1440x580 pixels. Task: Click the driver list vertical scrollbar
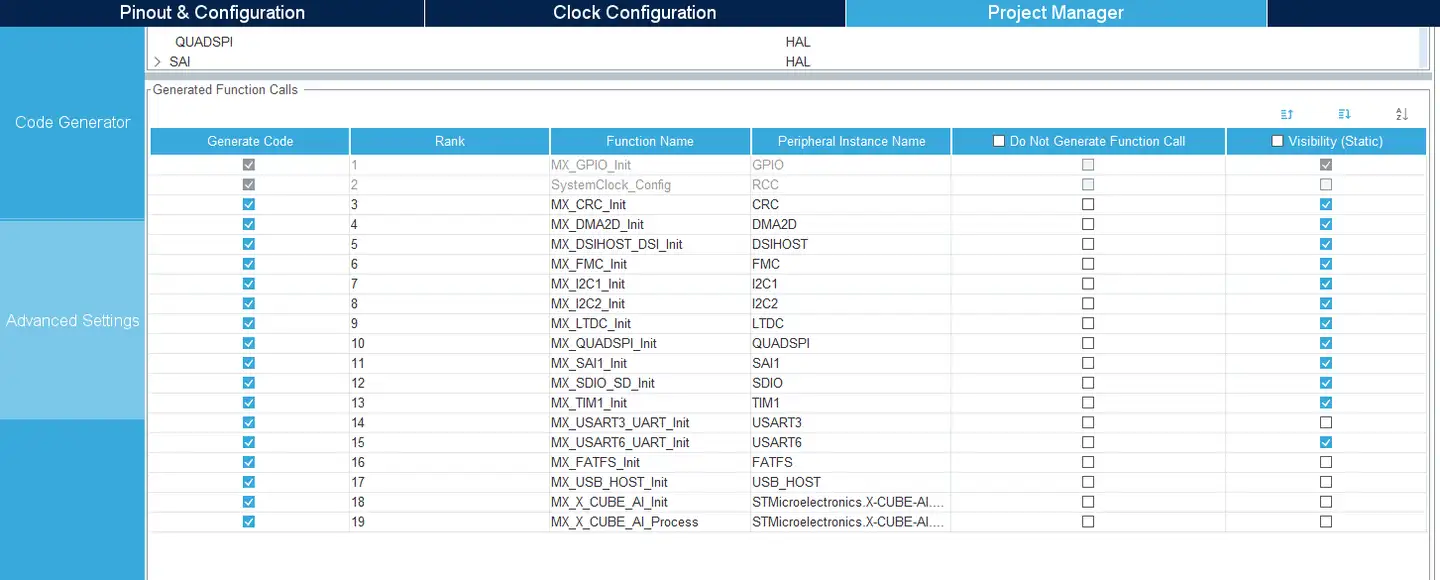point(1424,48)
